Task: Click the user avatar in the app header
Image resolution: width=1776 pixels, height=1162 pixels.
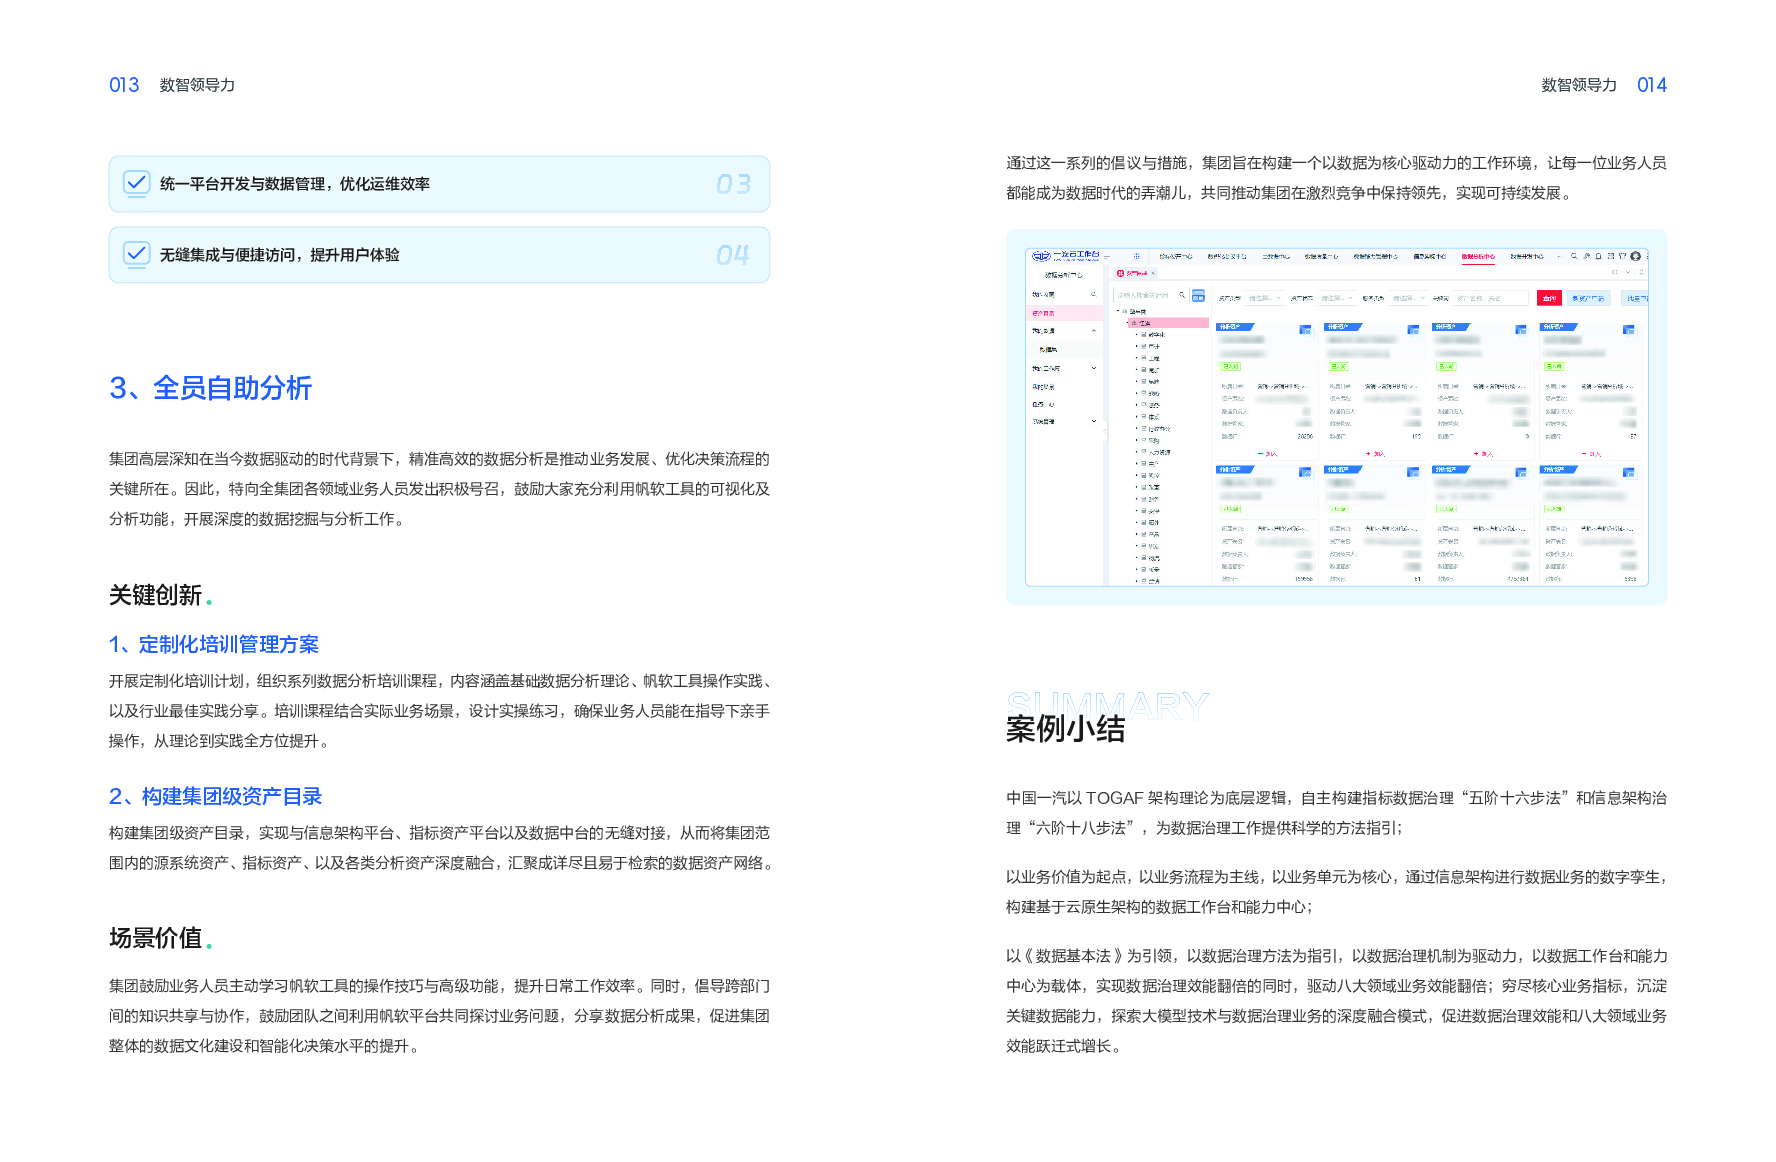Action: (1635, 256)
